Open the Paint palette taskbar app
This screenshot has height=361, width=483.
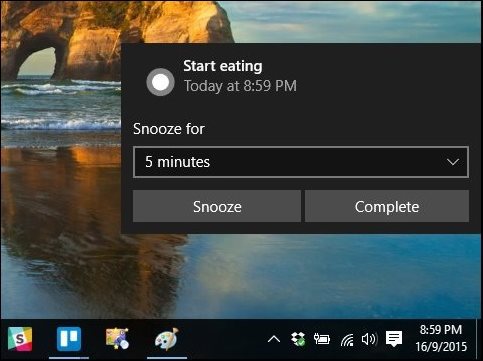(167, 339)
